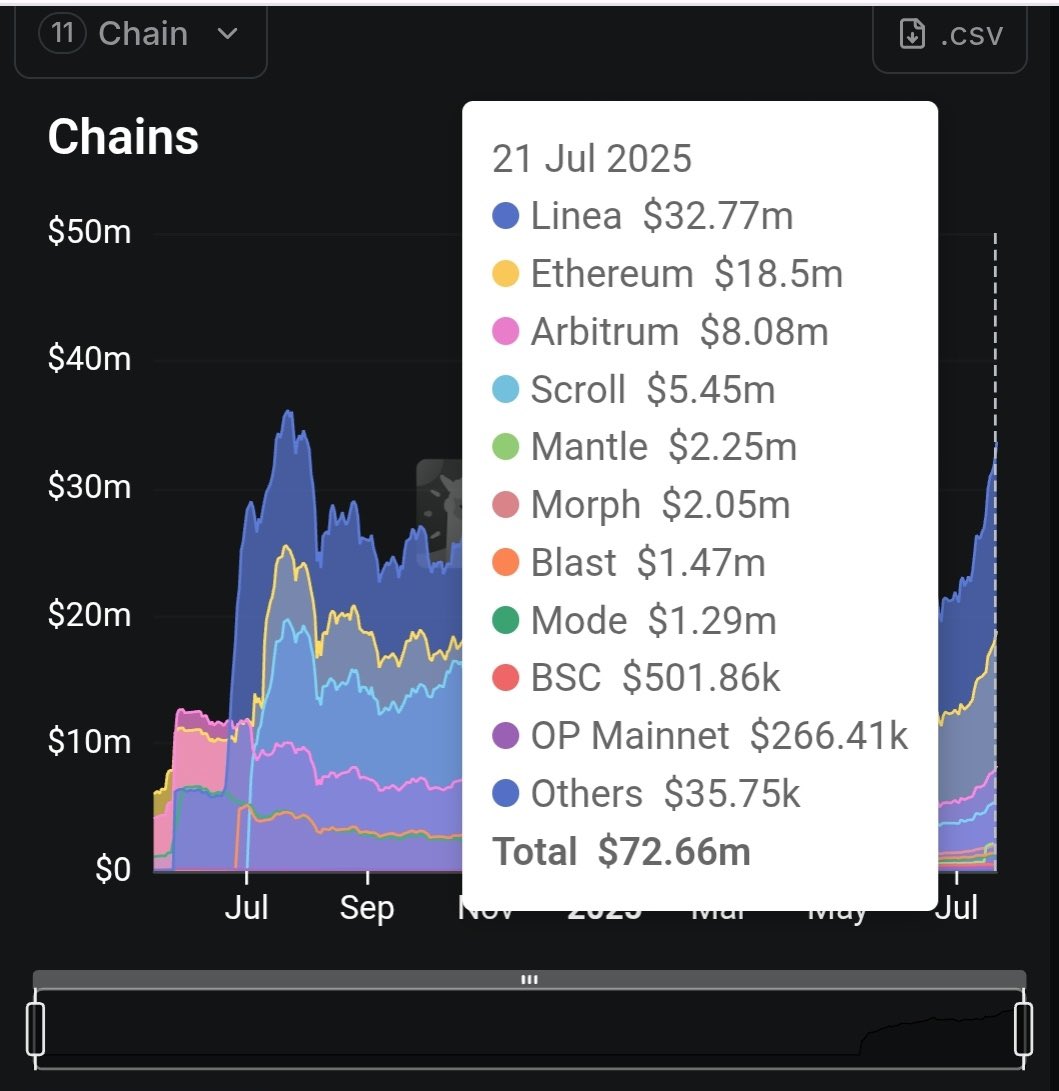Click the Blast orange legend dot
This screenshot has height=1091, width=1059.
tap(506, 562)
